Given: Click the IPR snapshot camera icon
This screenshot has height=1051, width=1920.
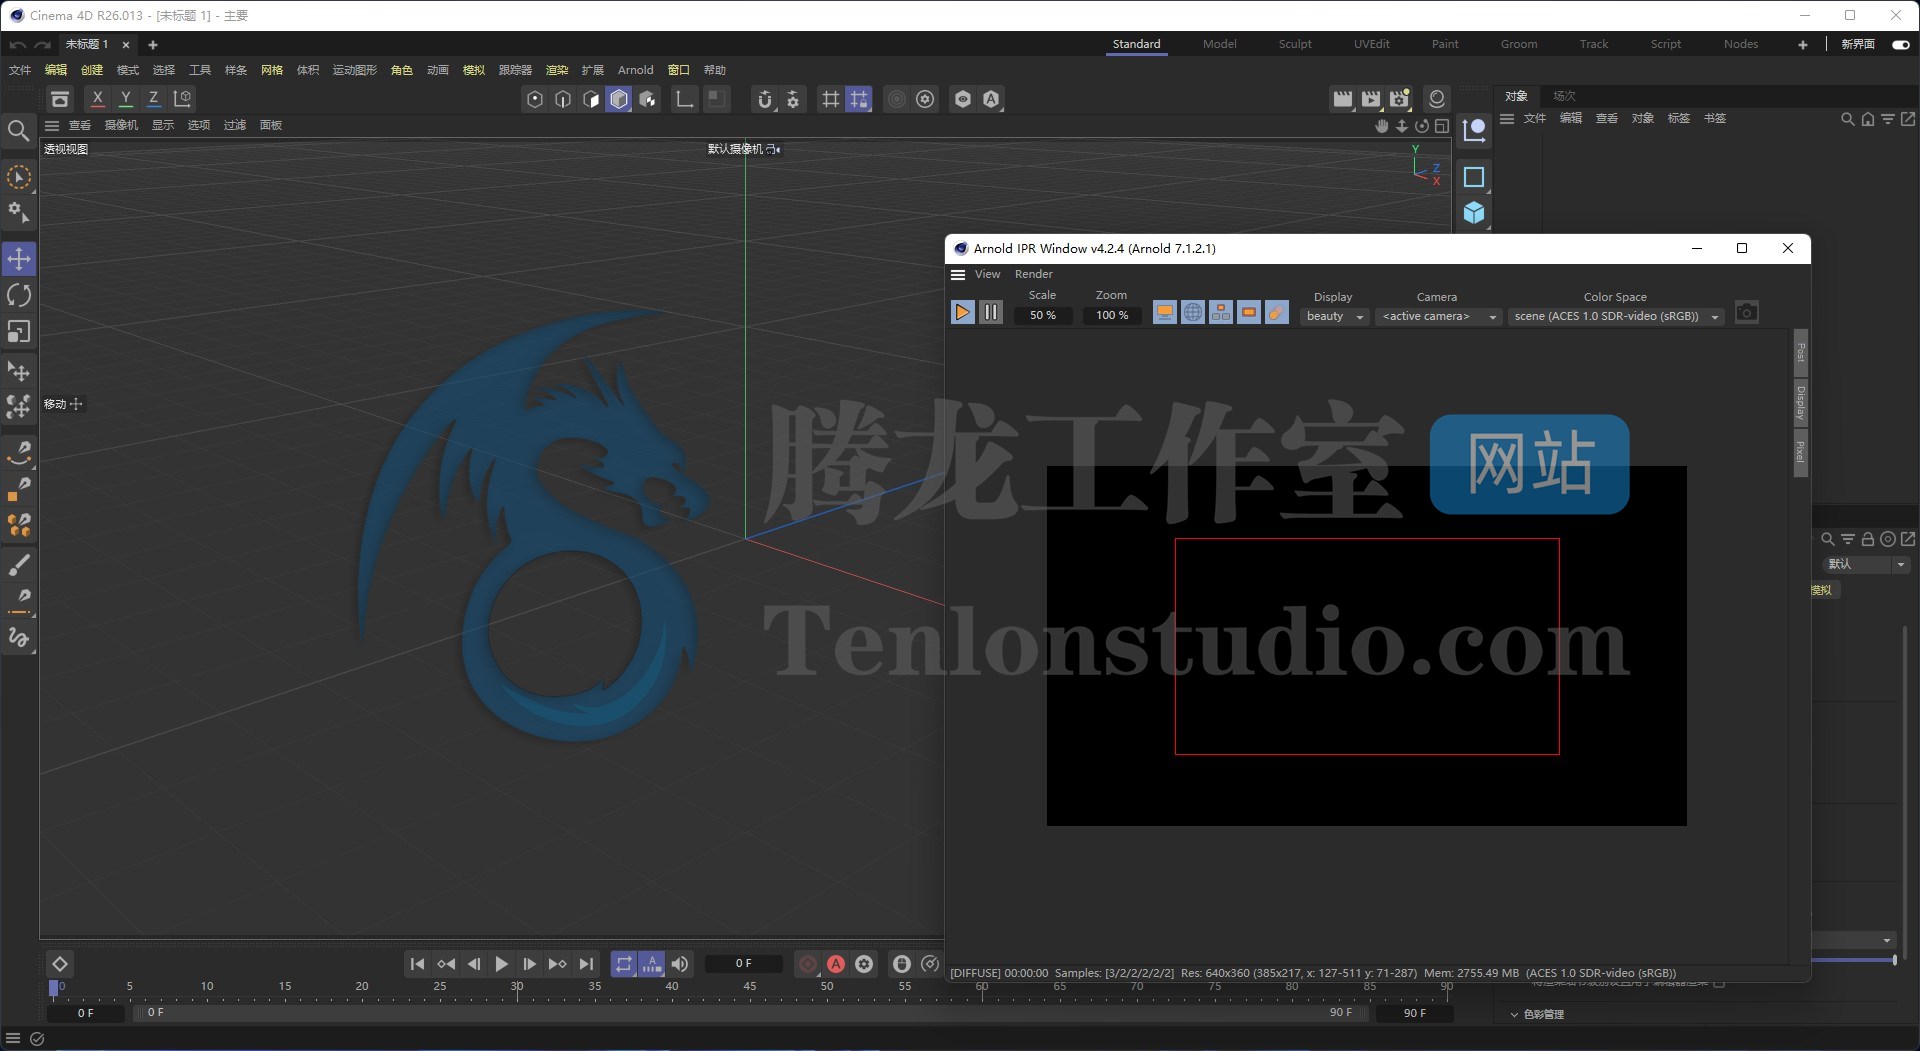Looking at the screenshot, I should click(1746, 312).
